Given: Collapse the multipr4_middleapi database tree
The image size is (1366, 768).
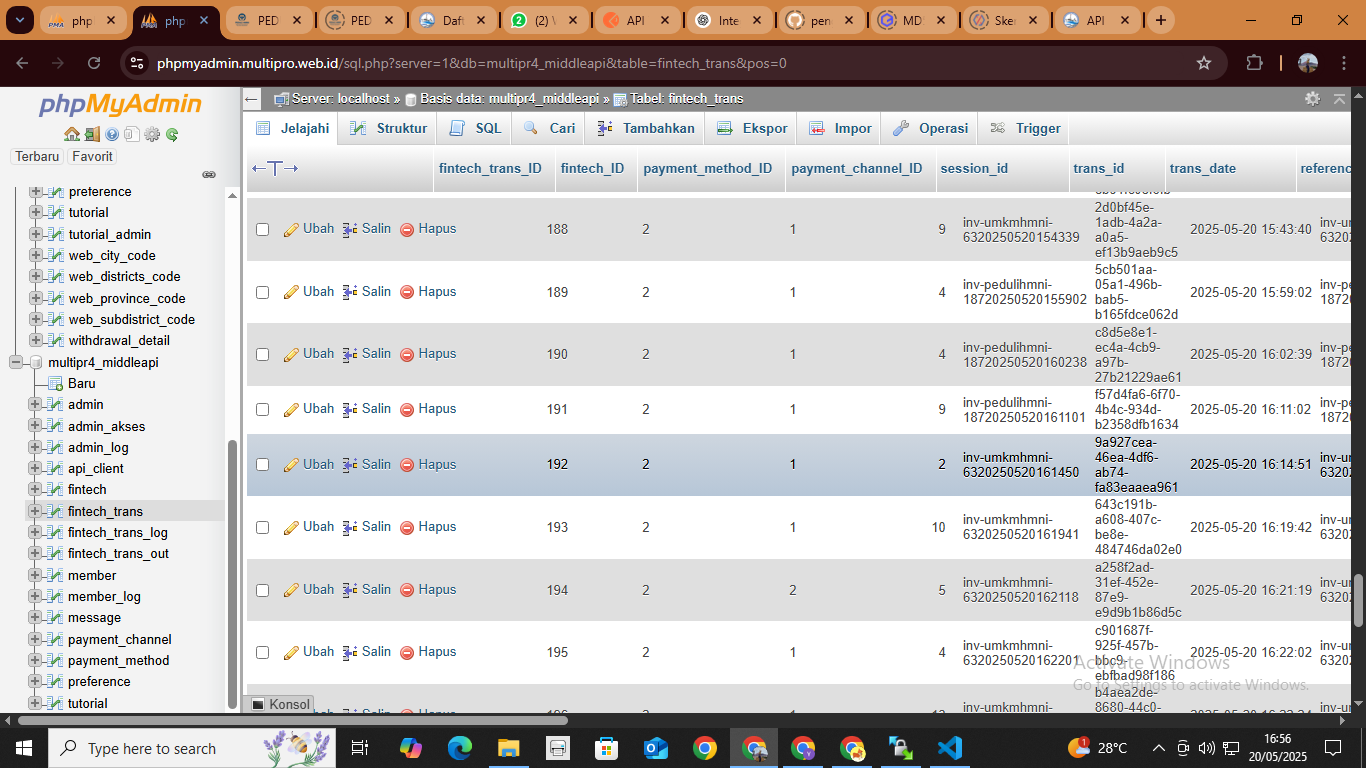Looking at the screenshot, I should tap(16, 362).
